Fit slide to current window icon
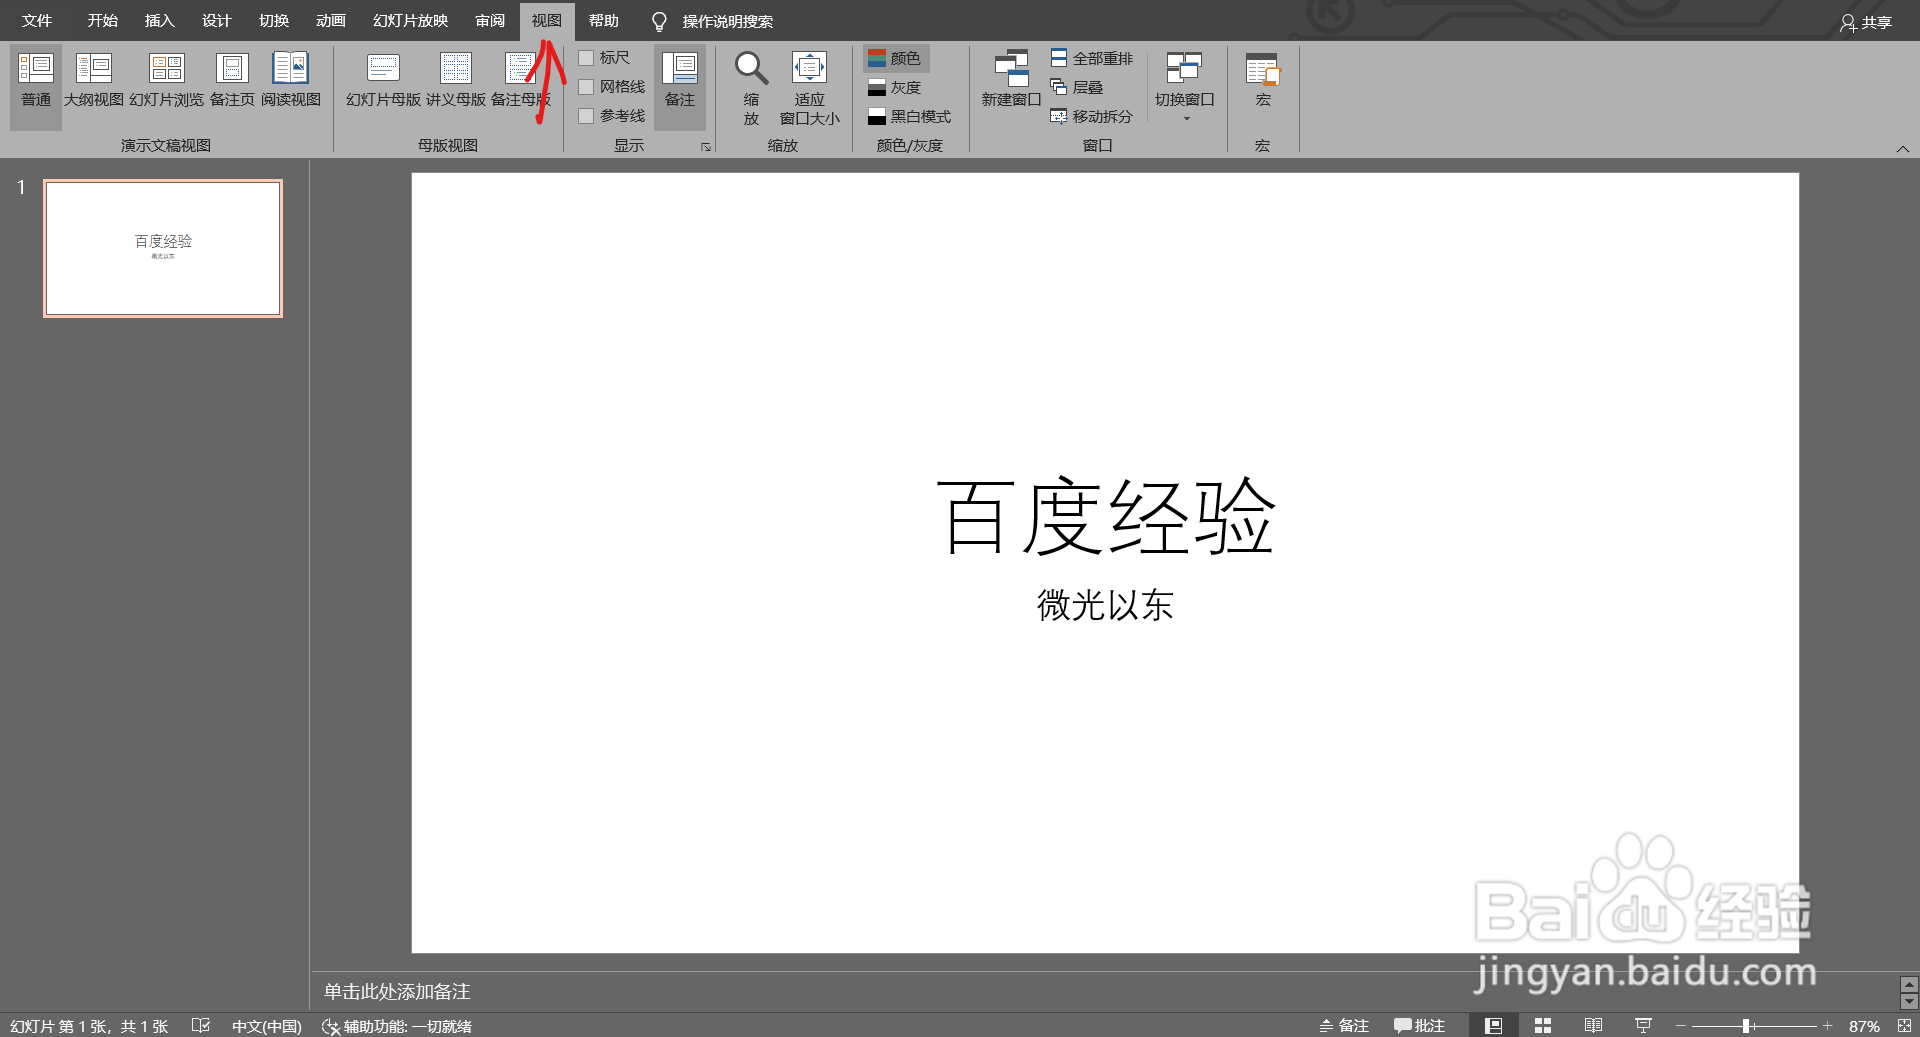This screenshot has width=1920, height=1037. point(1904,1026)
